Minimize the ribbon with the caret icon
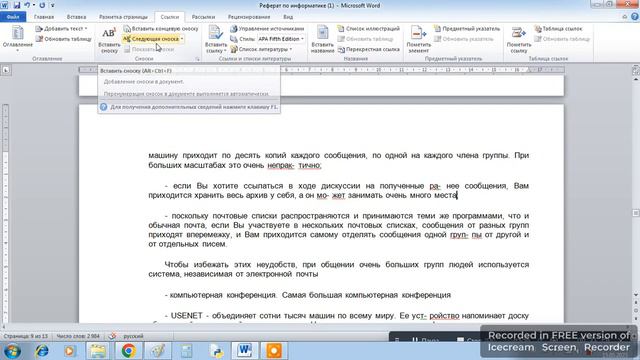This screenshot has height=360, width=640. (624, 17)
